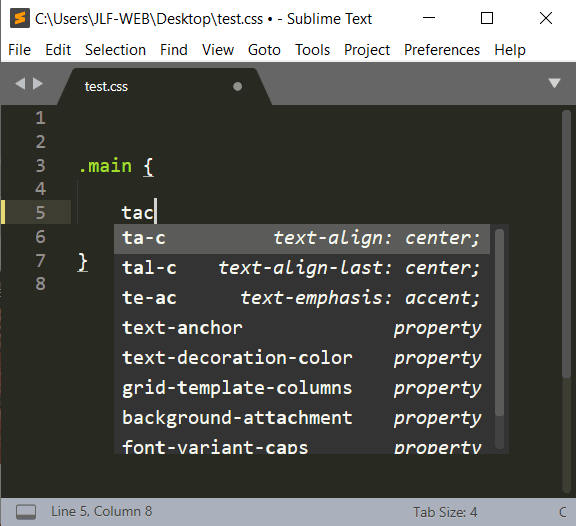Choose te-ac text-emphasis: accent completion
Viewport: 576px width, 526px height.
pos(302,298)
